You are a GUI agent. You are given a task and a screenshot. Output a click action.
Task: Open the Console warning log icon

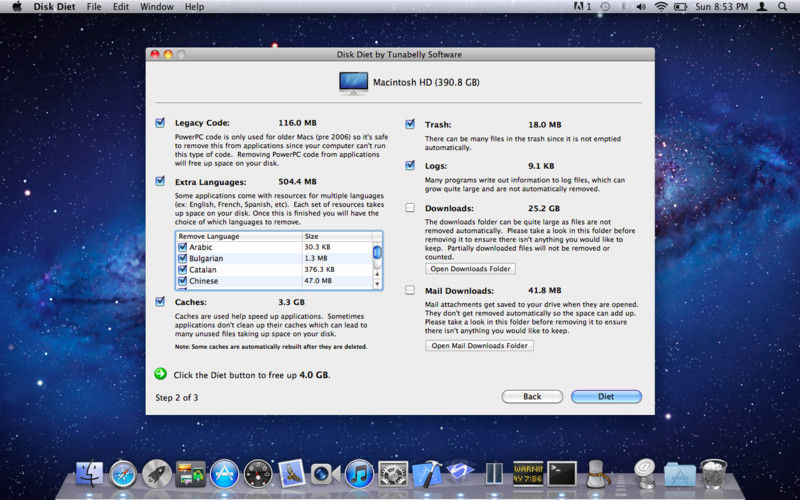(528, 474)
